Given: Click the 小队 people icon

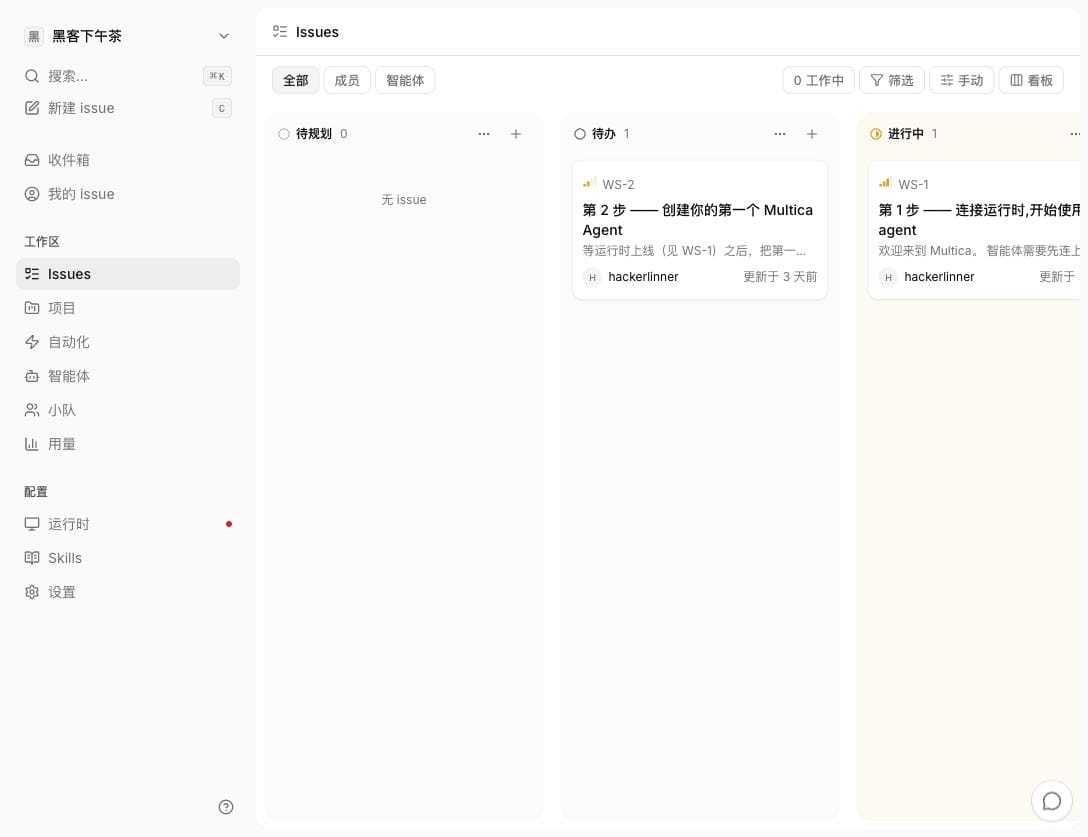Looking at the screenshot, I should pos(32,410).
